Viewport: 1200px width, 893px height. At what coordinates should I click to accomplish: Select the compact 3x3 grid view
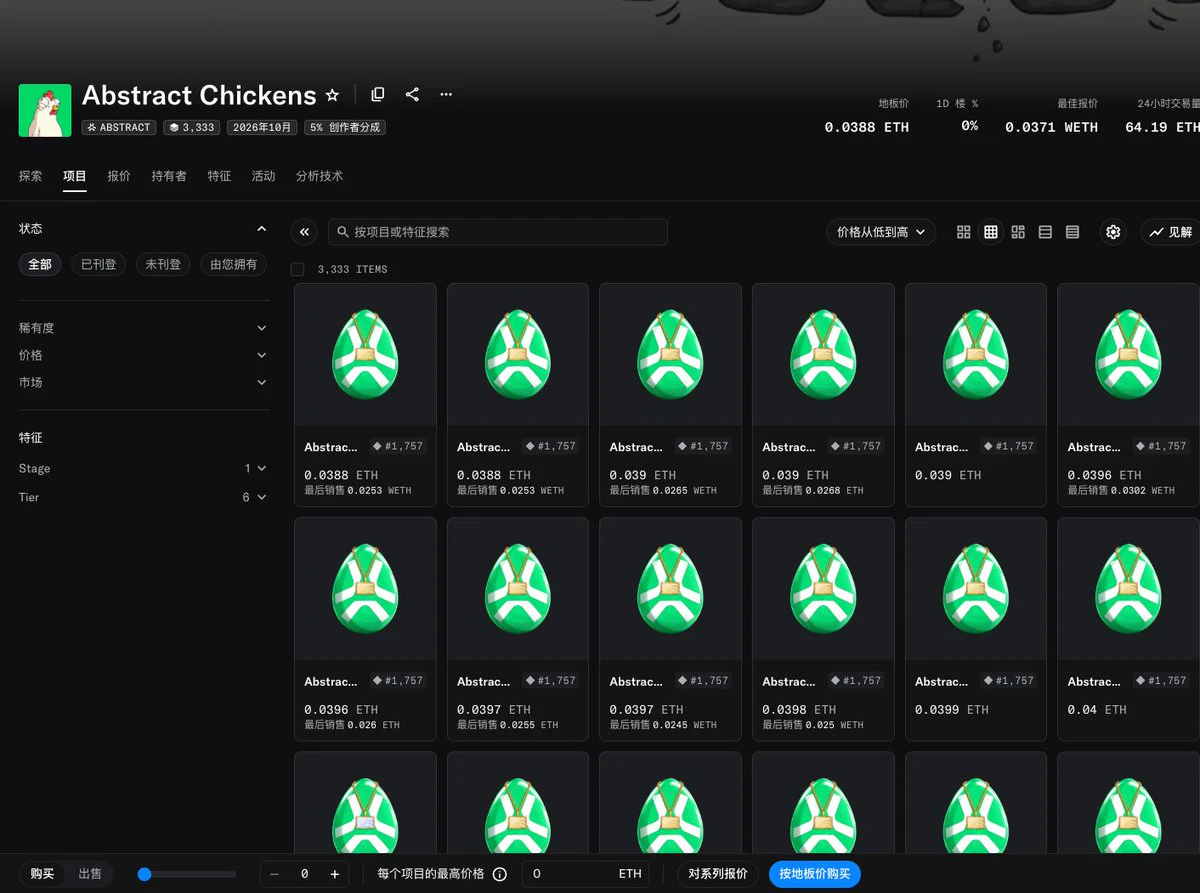click(x=991, y=232)
